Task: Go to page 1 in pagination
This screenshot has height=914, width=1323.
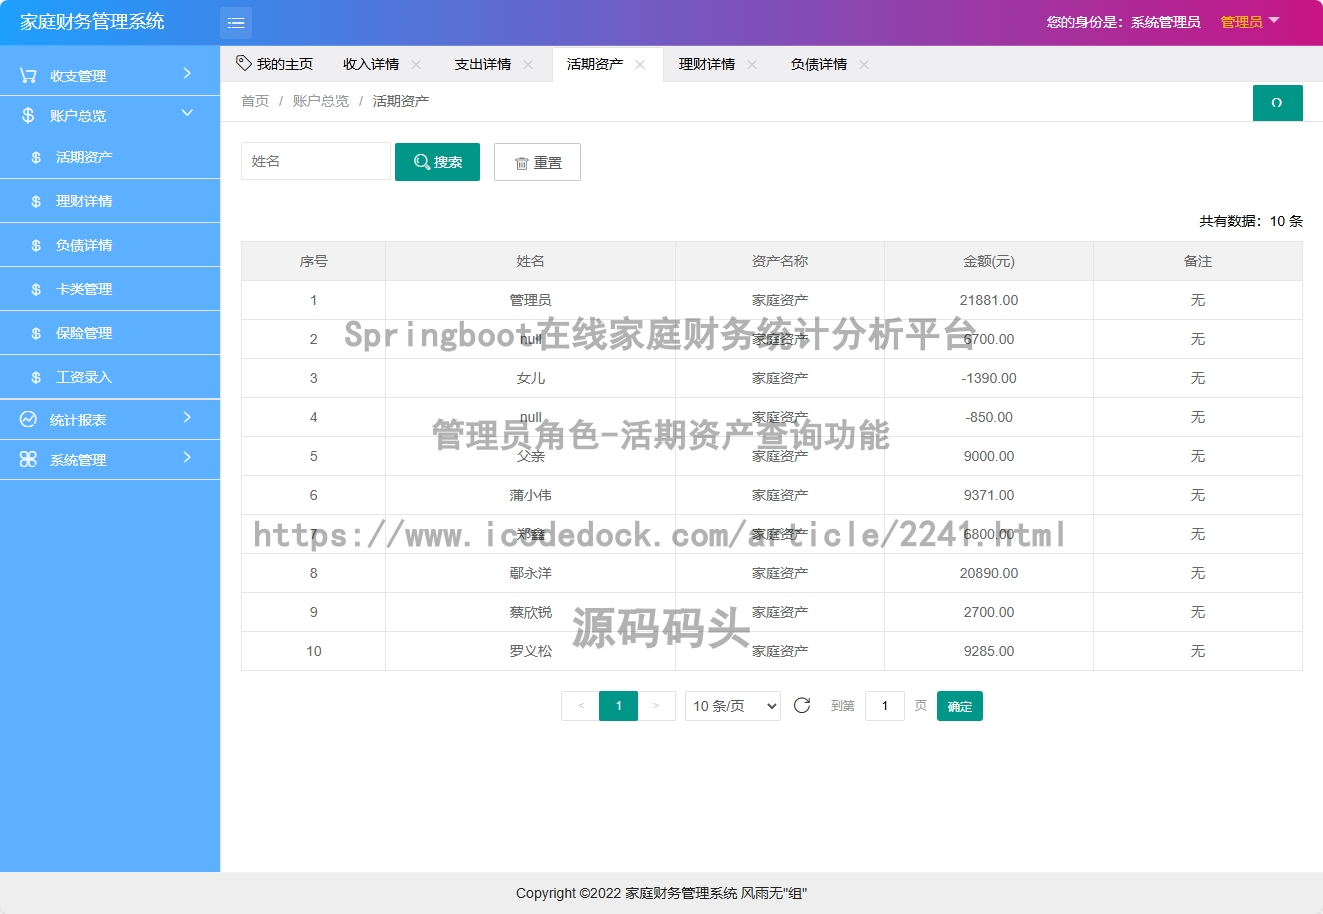Action: [618, 706]
